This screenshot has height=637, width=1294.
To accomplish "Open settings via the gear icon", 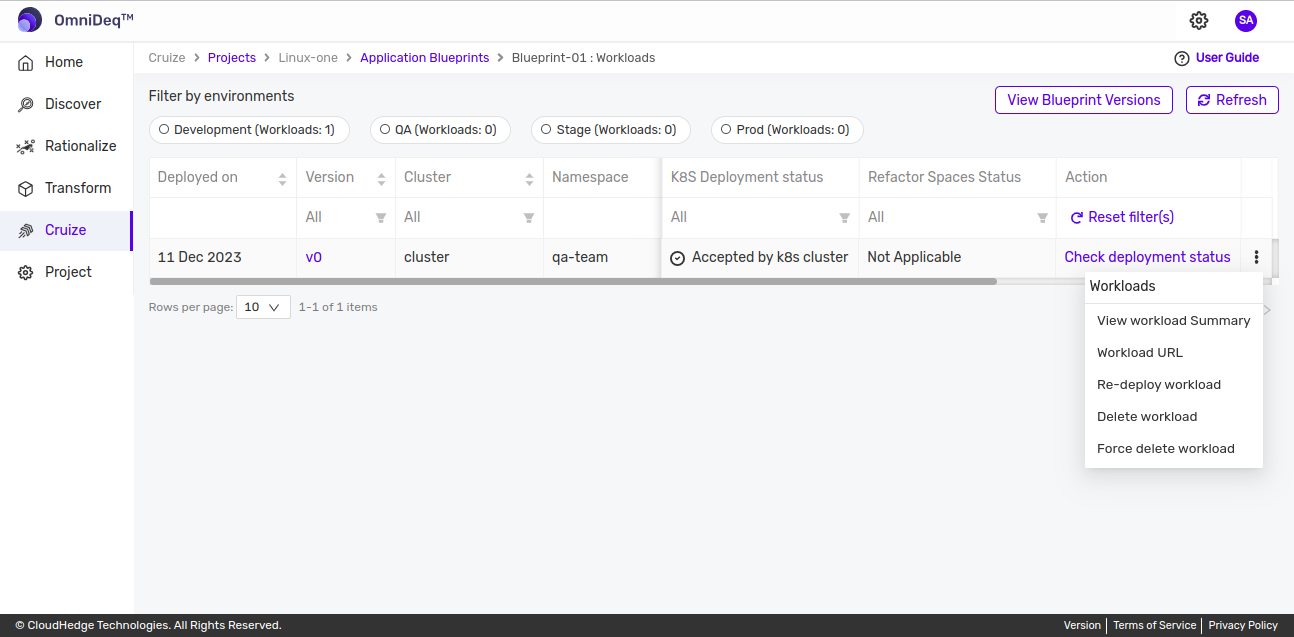I will point(1199,20).
